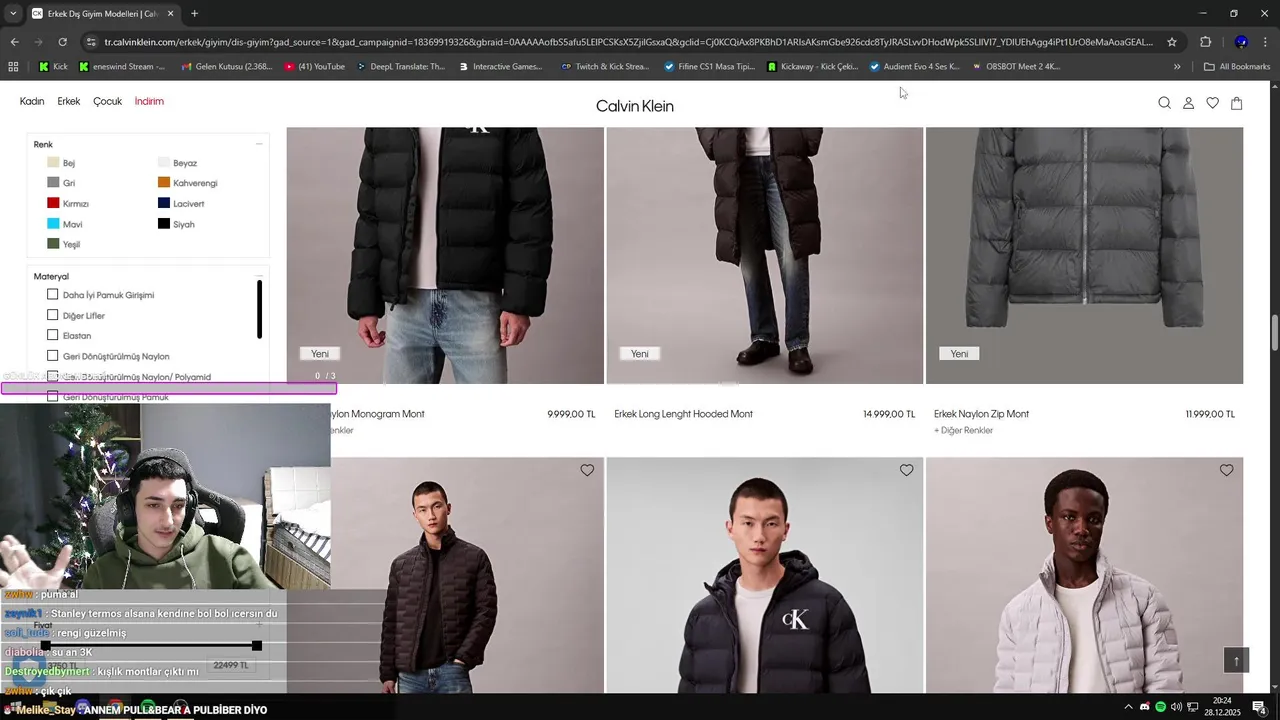Open the (41) YouTube bookmark
The image size is (1280, 720).
(315, 67)
